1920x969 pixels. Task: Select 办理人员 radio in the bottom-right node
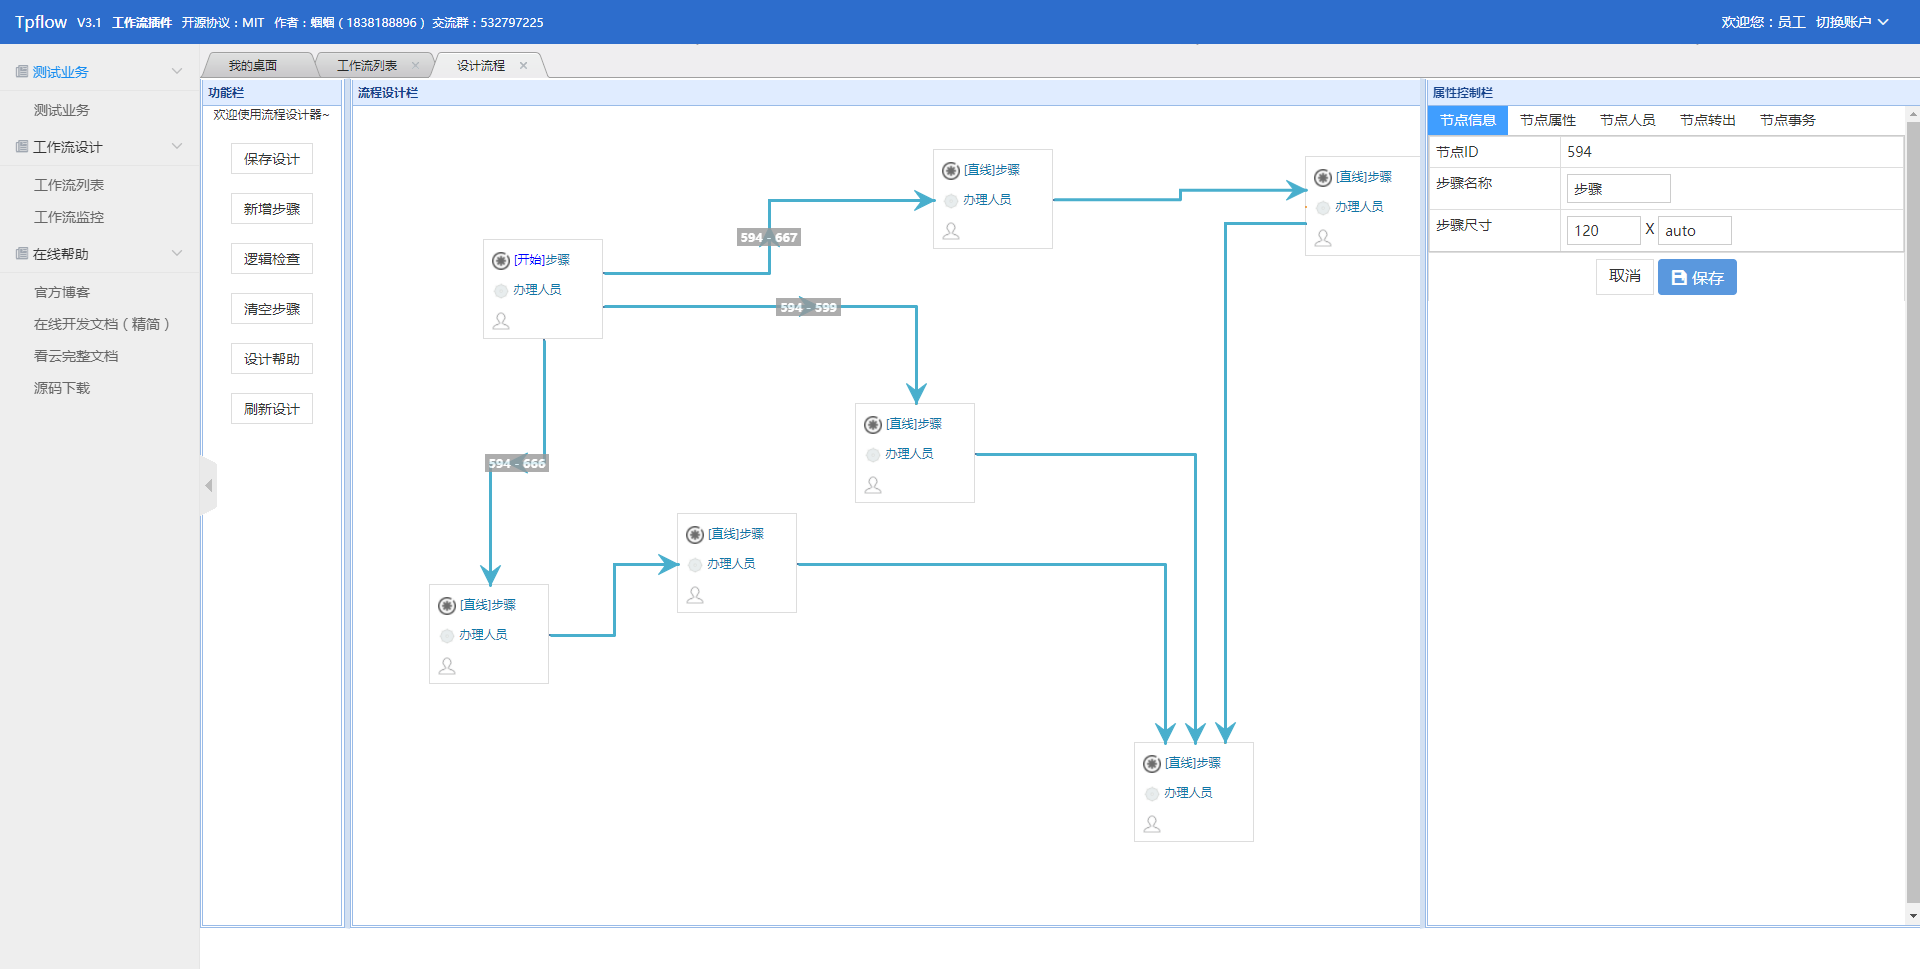coord(1152,794)
